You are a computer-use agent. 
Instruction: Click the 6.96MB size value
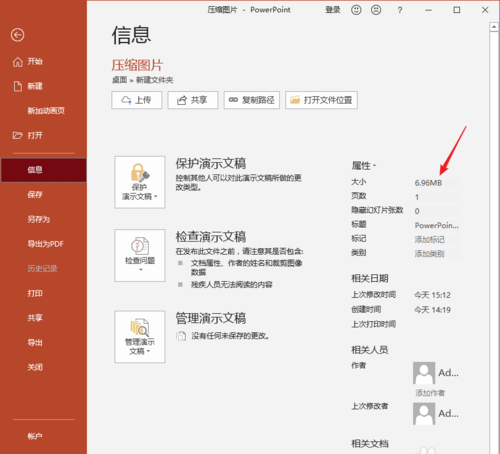click(437, 183)
